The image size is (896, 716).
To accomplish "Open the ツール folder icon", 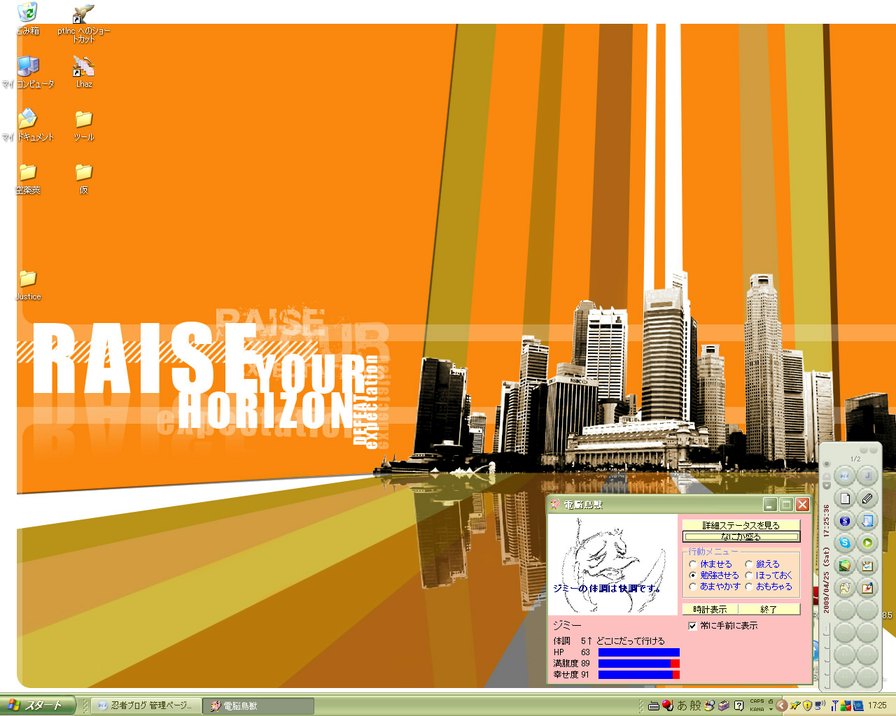I will tap(83, 126).
